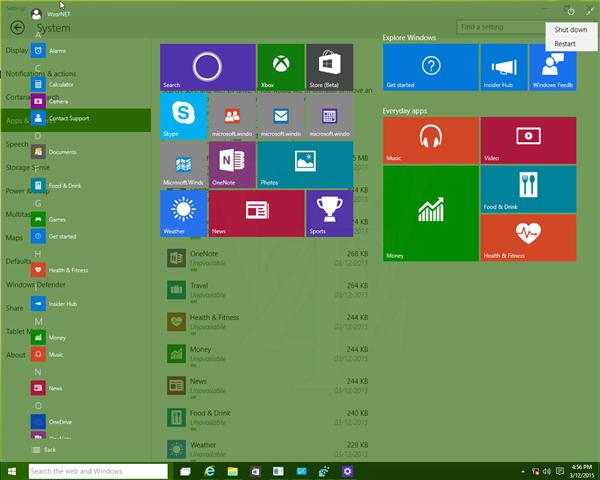Open the Xbox tile
Viewport: 600px width, 480px height.
pos(281,67)
